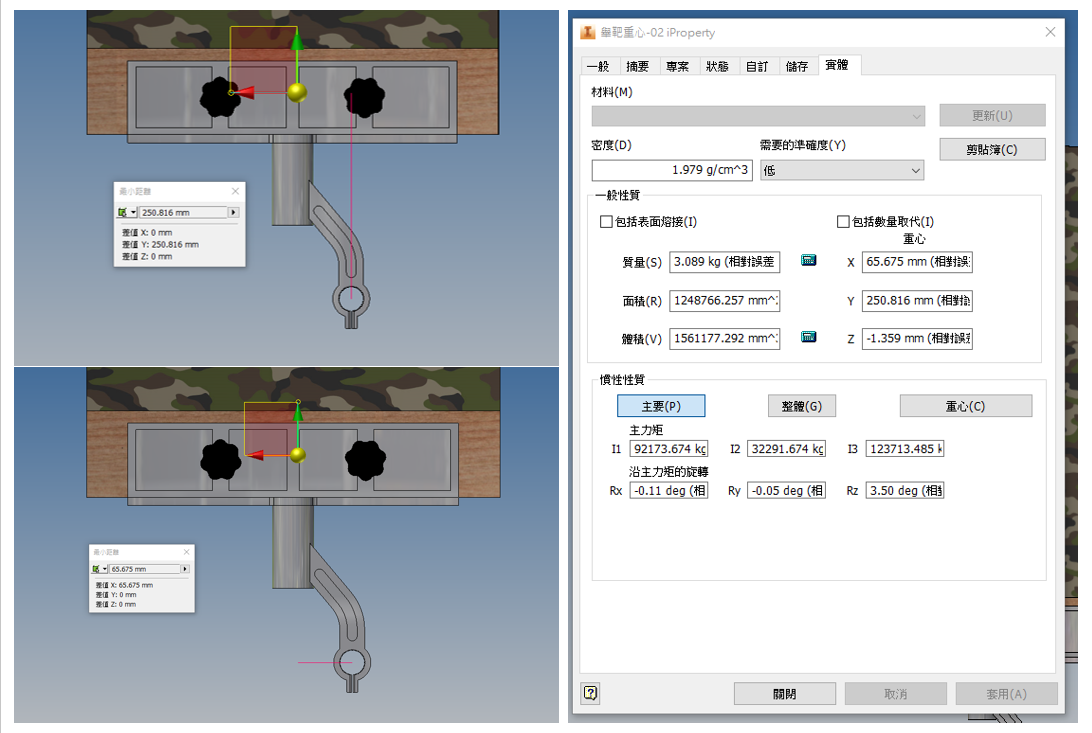Open the 需要的準確度(Y) dropdown

841,171
